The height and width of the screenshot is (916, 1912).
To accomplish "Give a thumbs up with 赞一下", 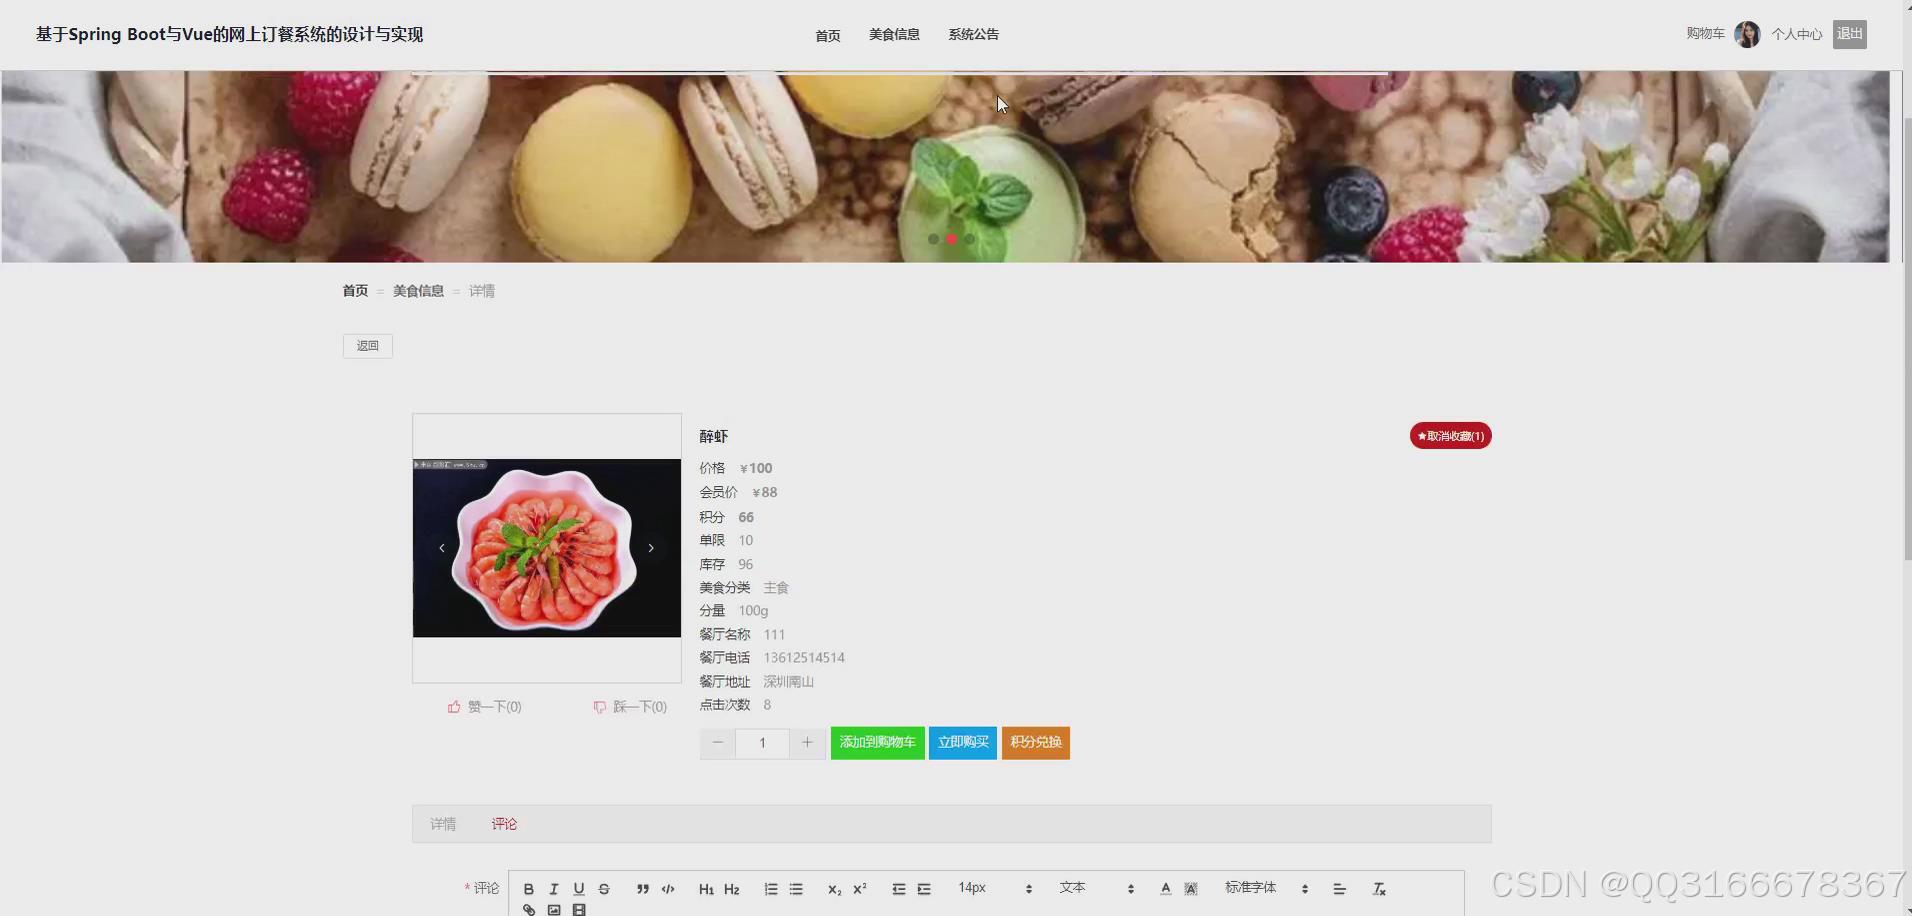I will pyautogui.click(x=485, y=706).
